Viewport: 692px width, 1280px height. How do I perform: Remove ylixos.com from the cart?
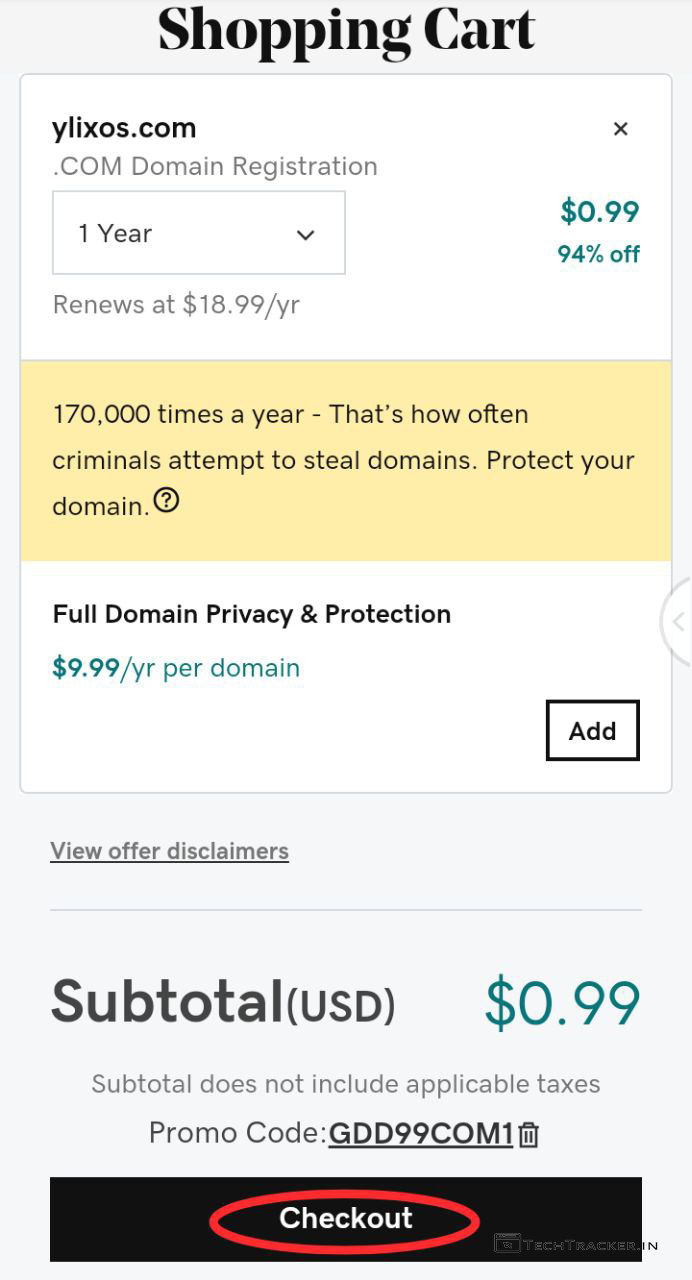pos(620,129)
